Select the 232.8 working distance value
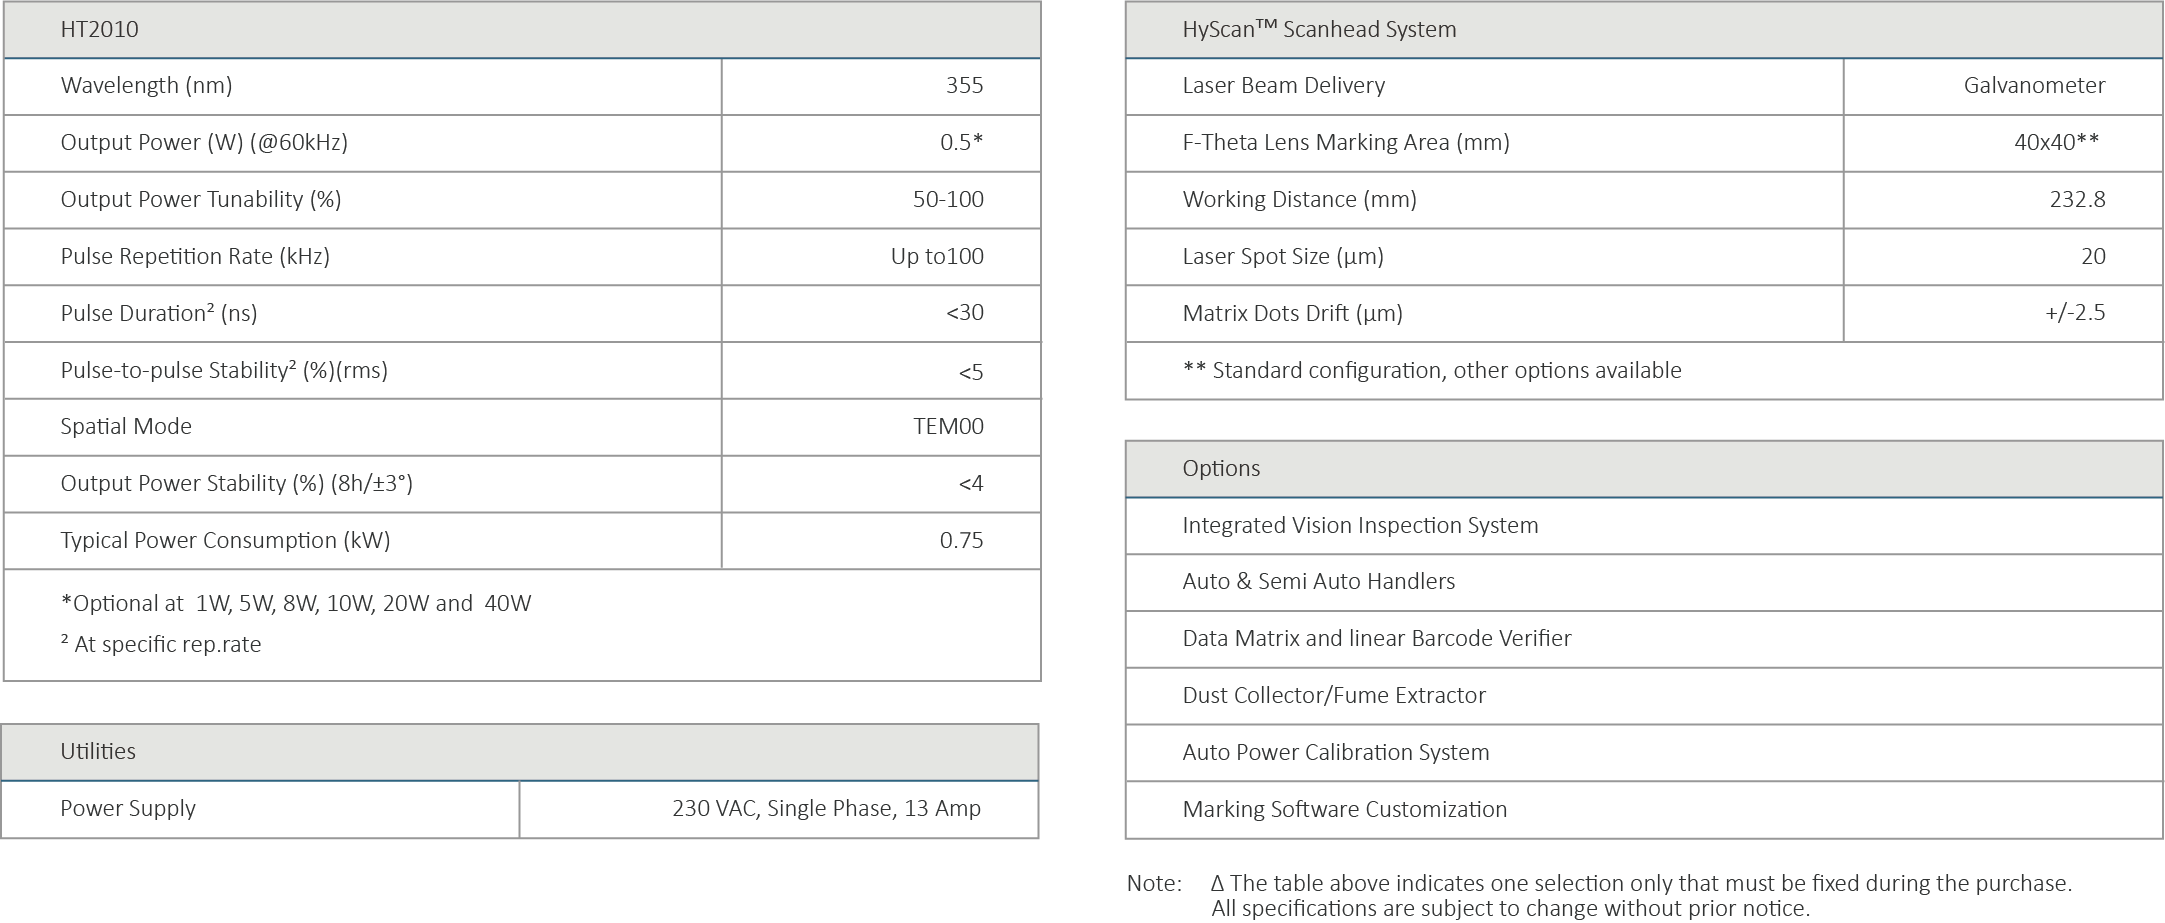This screenshot has width=2165, height=923. pyautogui.click(x=2077, y=200)
